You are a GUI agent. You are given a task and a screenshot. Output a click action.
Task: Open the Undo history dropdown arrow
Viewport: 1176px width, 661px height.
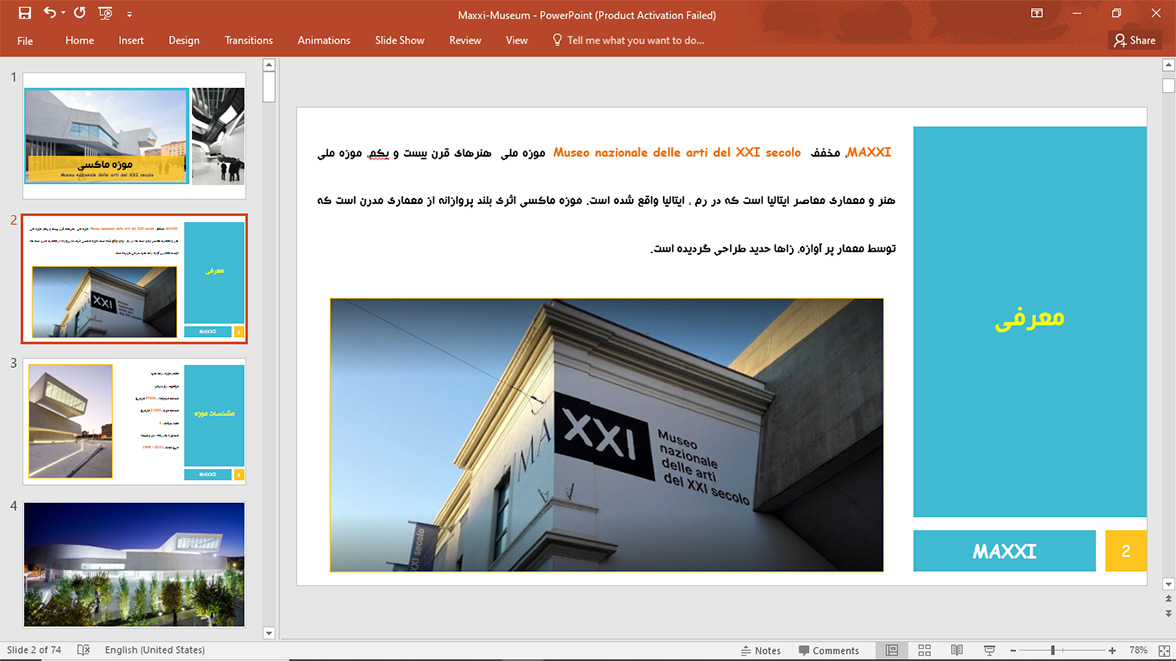63,13
